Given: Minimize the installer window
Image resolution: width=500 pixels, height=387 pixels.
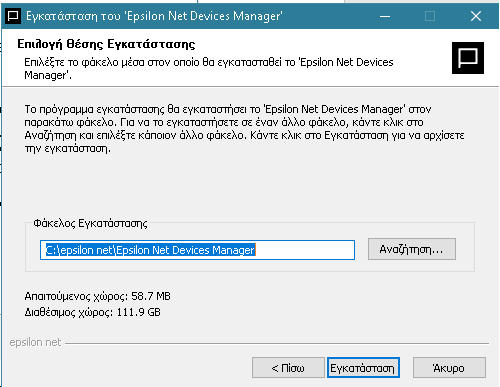Looking at the screenshot, I should [x=385, y=16].
